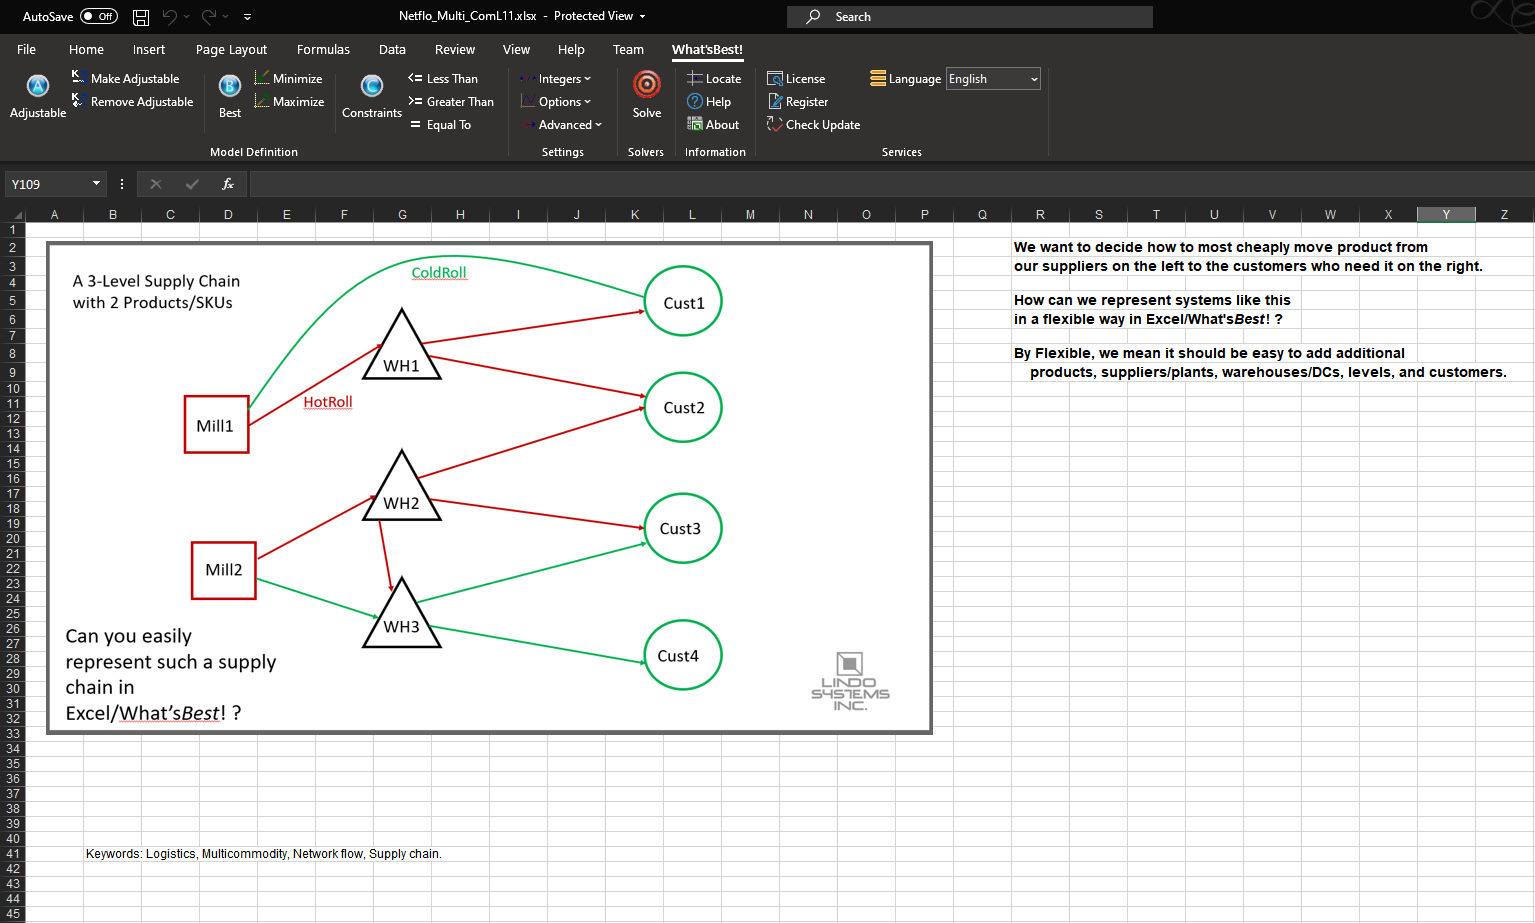1535x923 pixels.
Task: Open What'sBest Help
Action: (709, 101)
